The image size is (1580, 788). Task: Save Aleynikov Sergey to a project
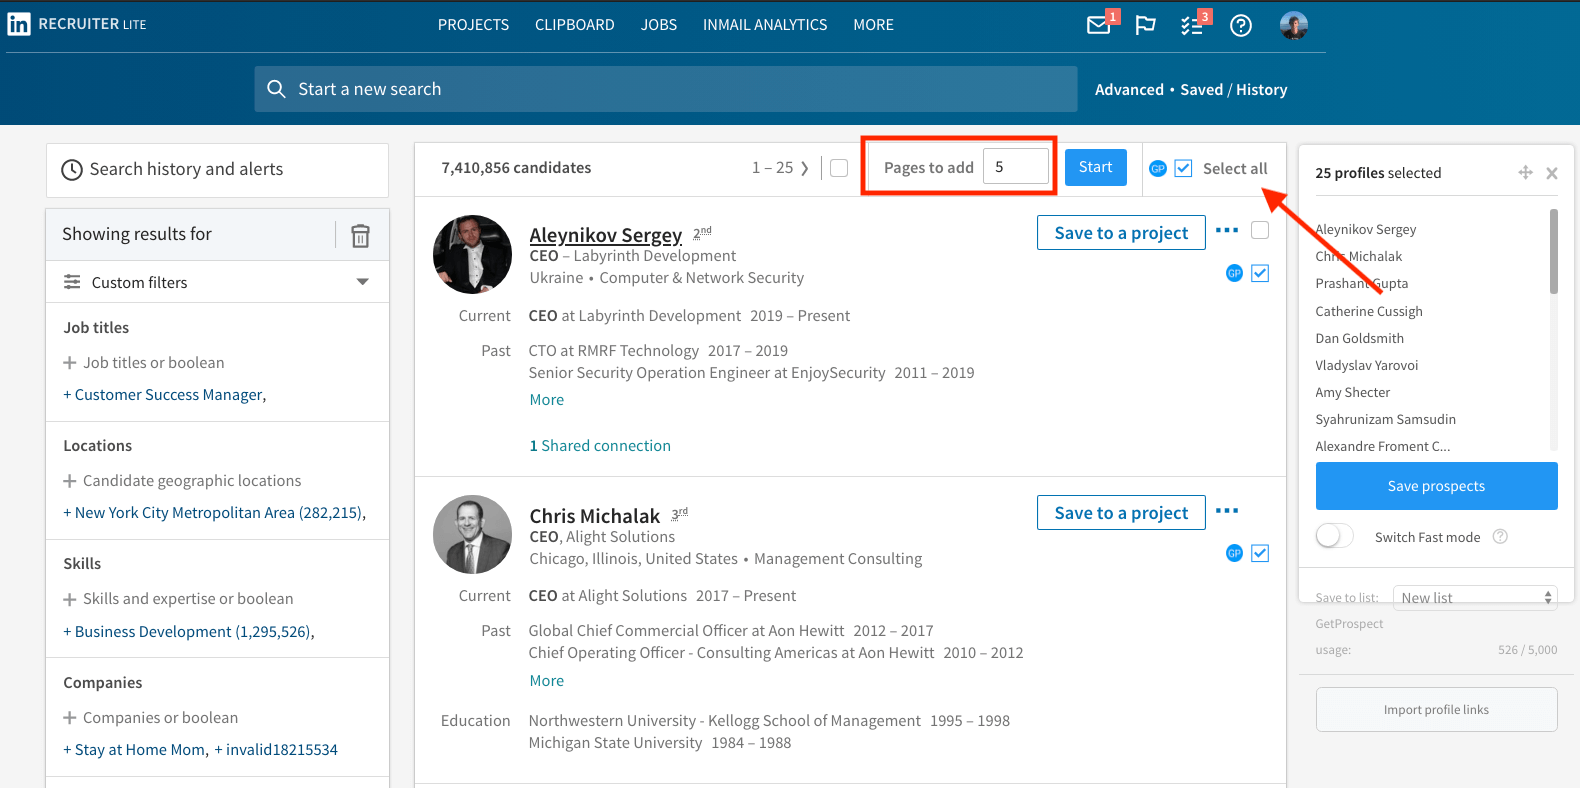[1121, 233]
